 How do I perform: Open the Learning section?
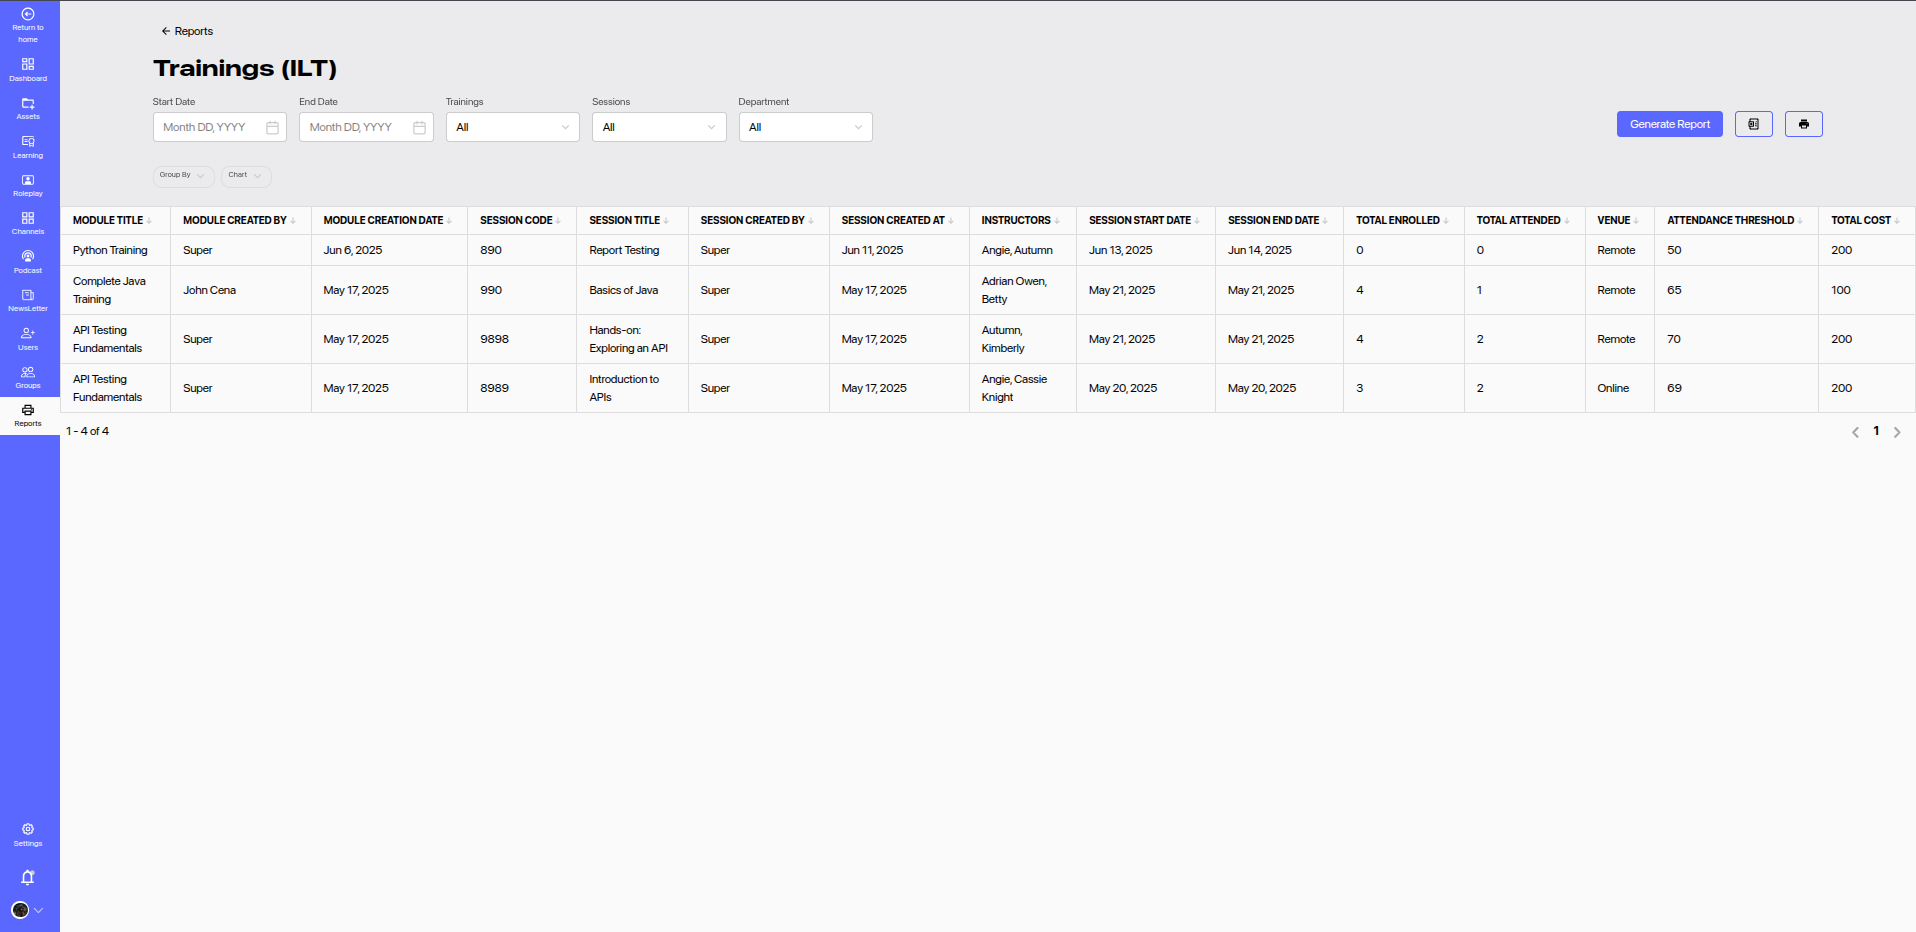[28, 146]
